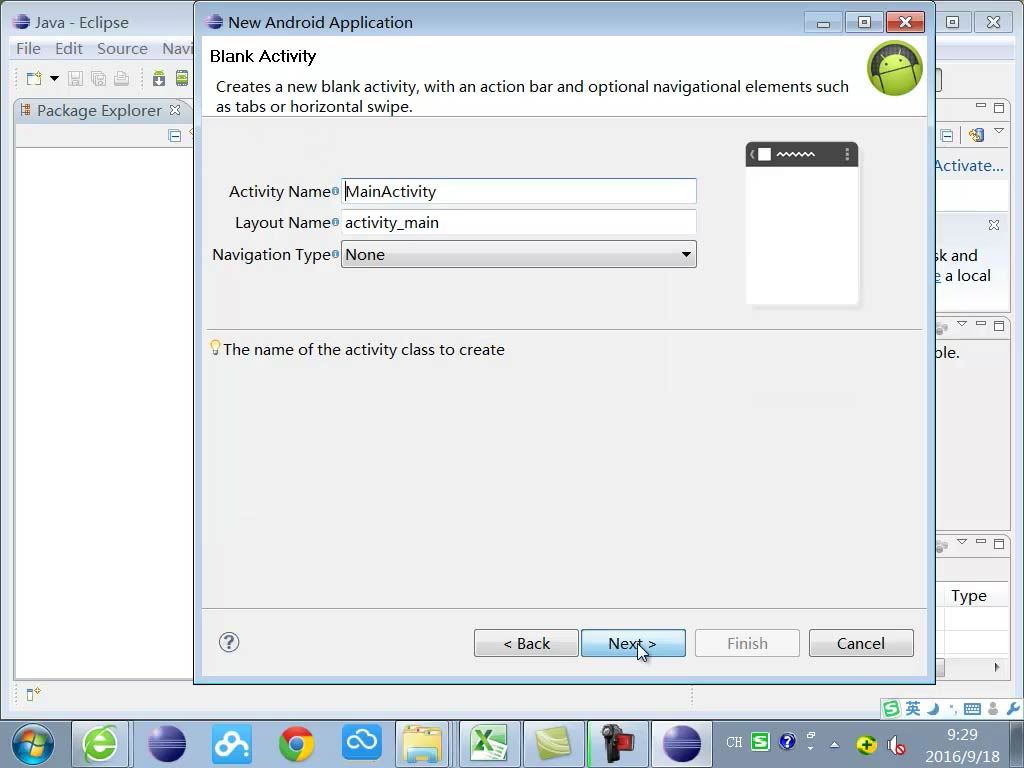The image size is (1024, 768).
Task: Open the view menu triangle in the right task panel
Action: [999, 132]
